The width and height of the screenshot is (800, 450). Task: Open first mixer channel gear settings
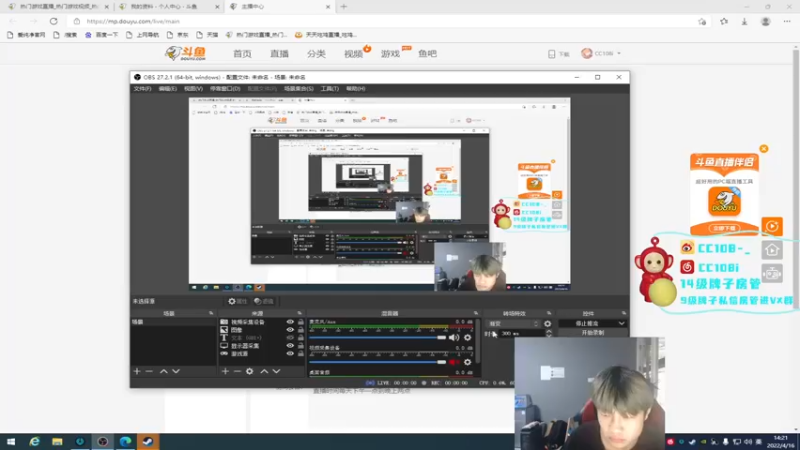pos(467,337)
